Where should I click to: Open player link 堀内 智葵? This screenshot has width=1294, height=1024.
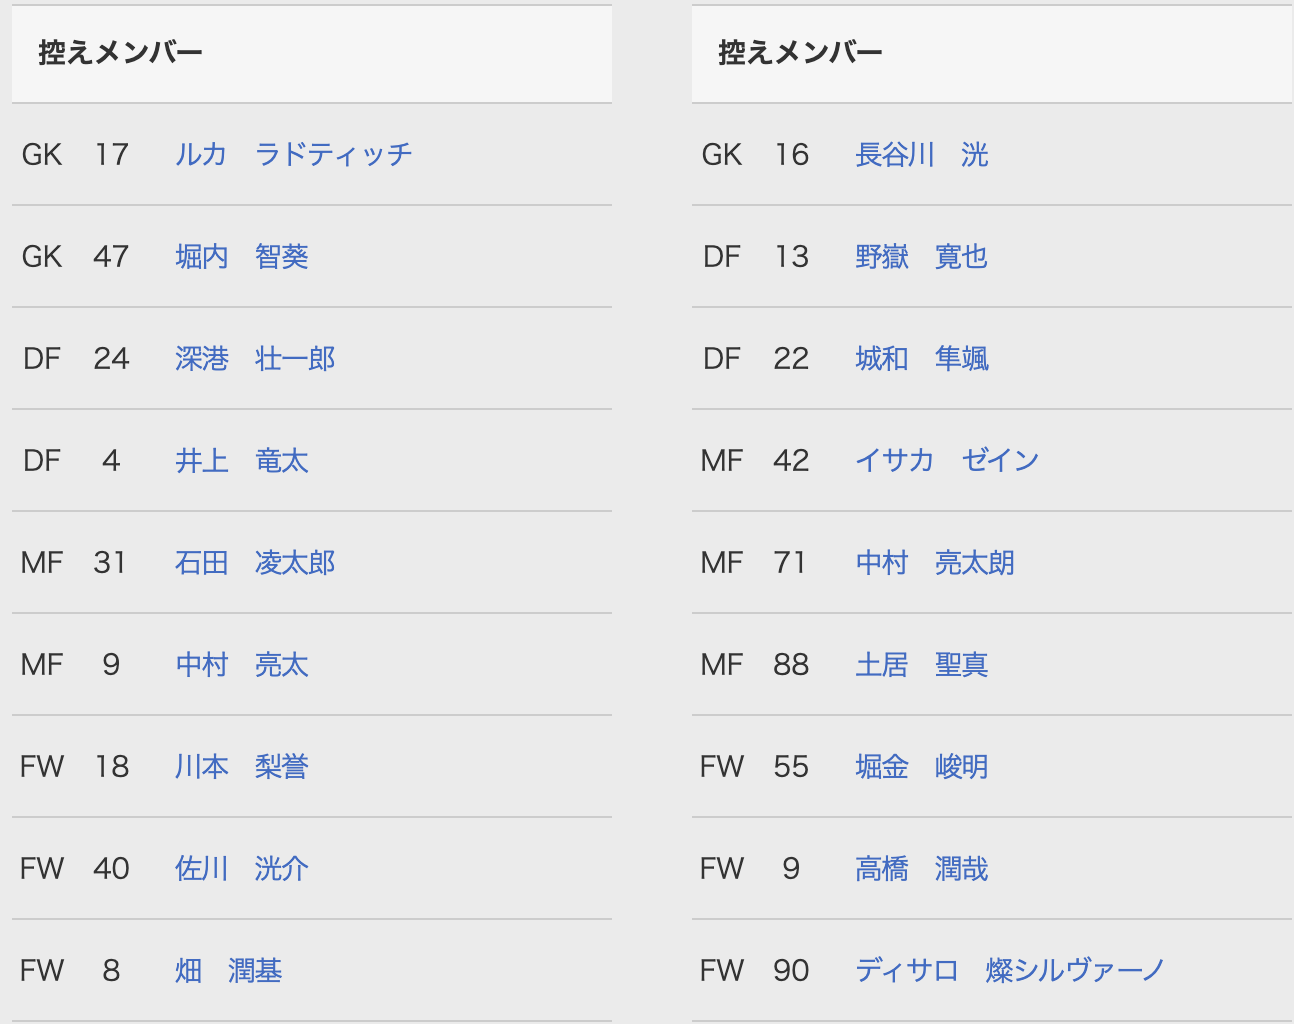(x=242, y=257)
